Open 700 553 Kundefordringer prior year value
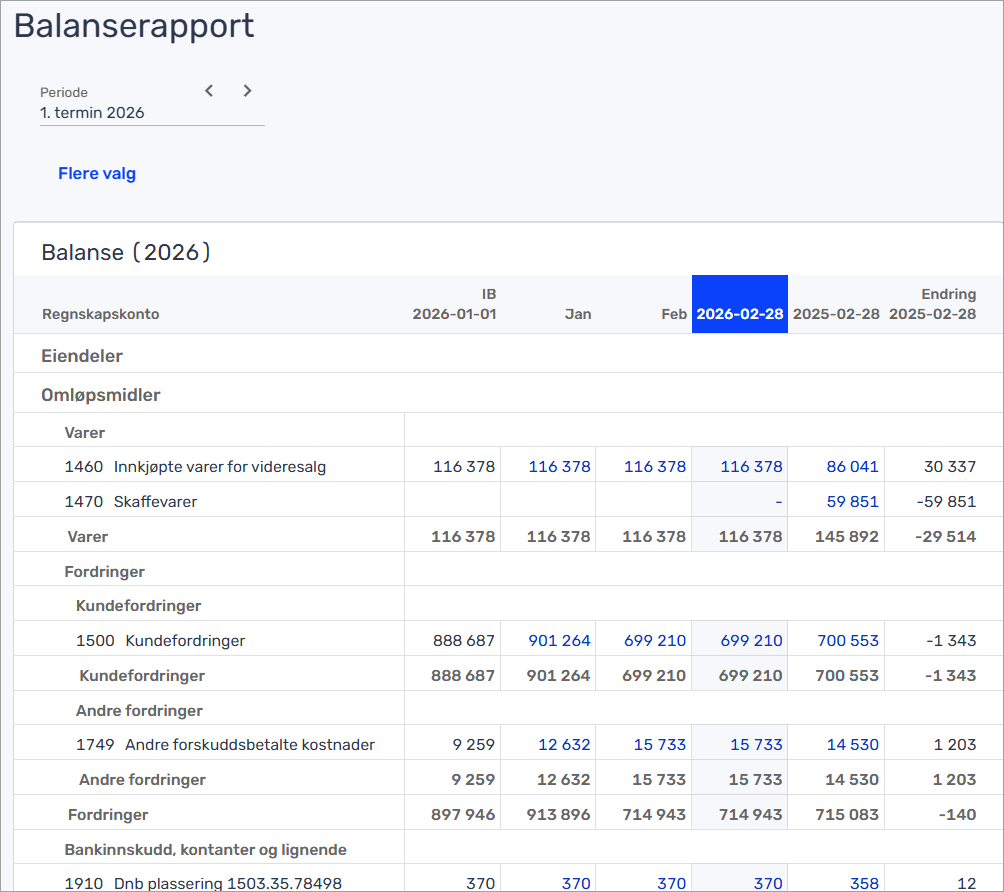The image size is (1004, 892). (x=848, y=641)
